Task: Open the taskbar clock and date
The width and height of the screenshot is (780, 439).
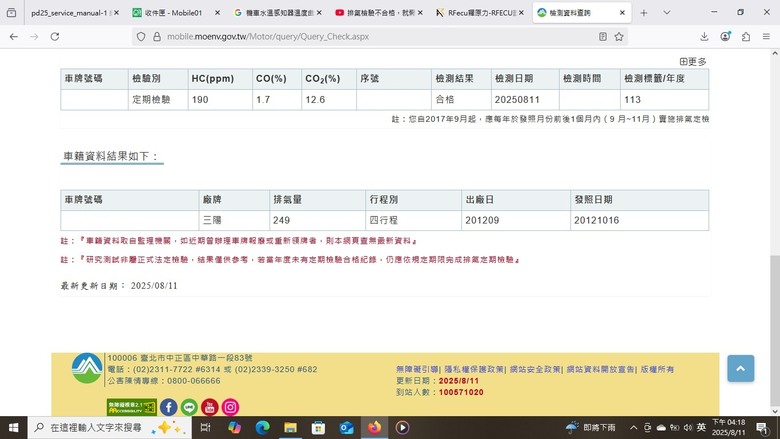Action: [728, 428]
